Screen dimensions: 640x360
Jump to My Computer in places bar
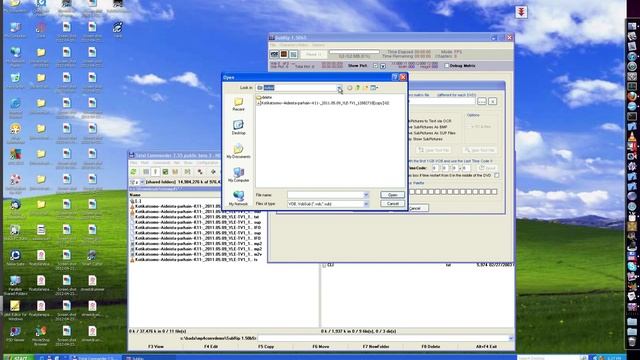(238, 175)
